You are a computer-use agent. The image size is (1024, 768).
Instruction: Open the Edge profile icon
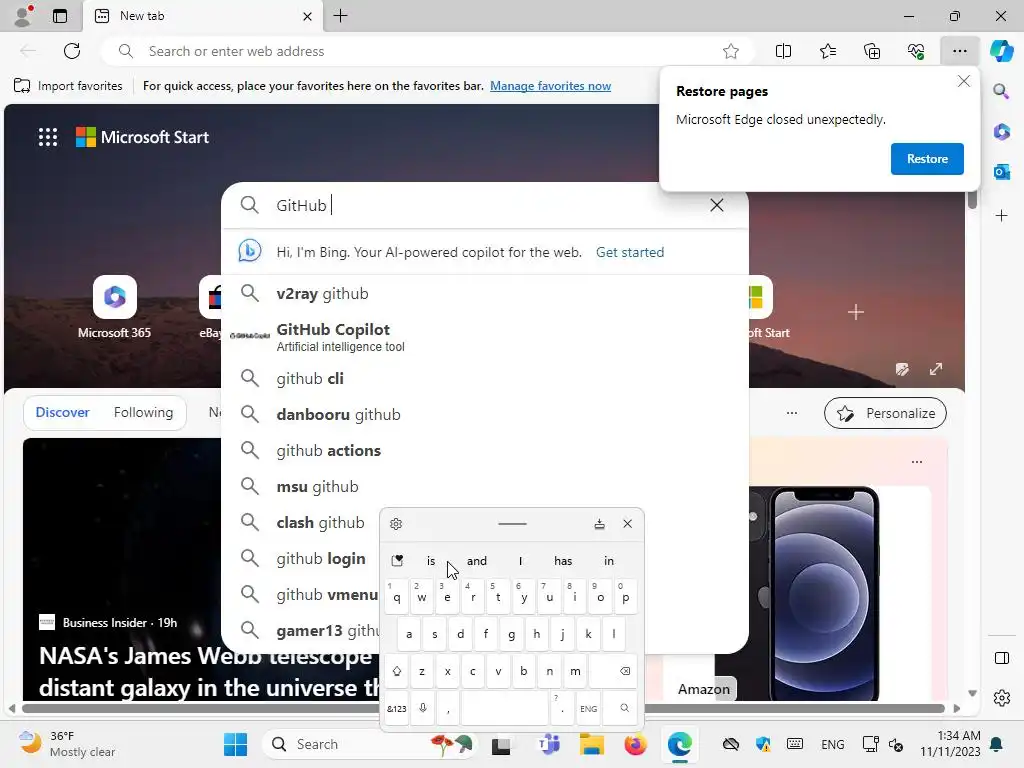(x=24, y=16)
